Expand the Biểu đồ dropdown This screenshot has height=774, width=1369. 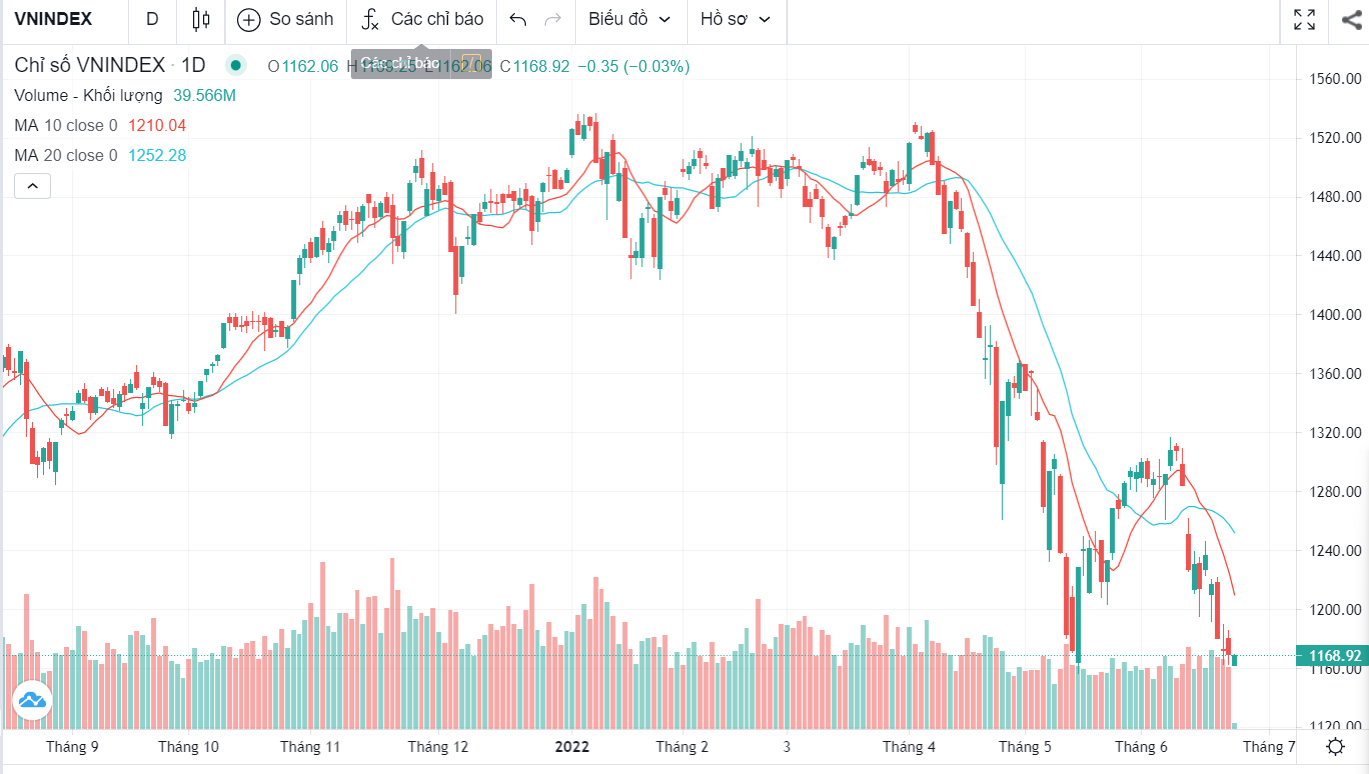629,19
